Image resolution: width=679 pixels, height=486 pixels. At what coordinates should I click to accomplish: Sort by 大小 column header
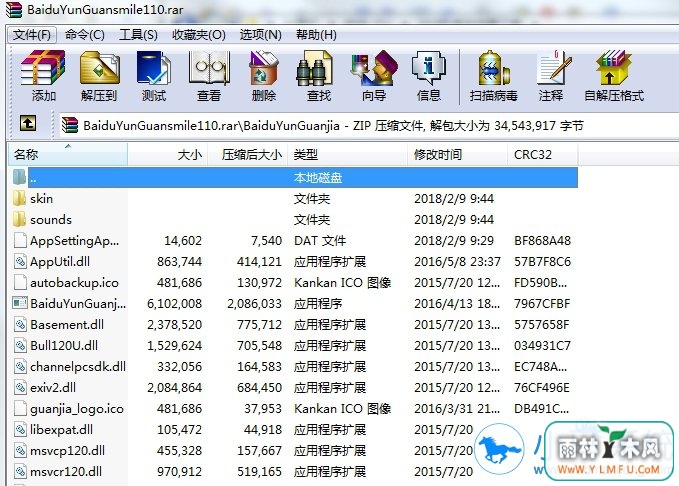[168, 155]
